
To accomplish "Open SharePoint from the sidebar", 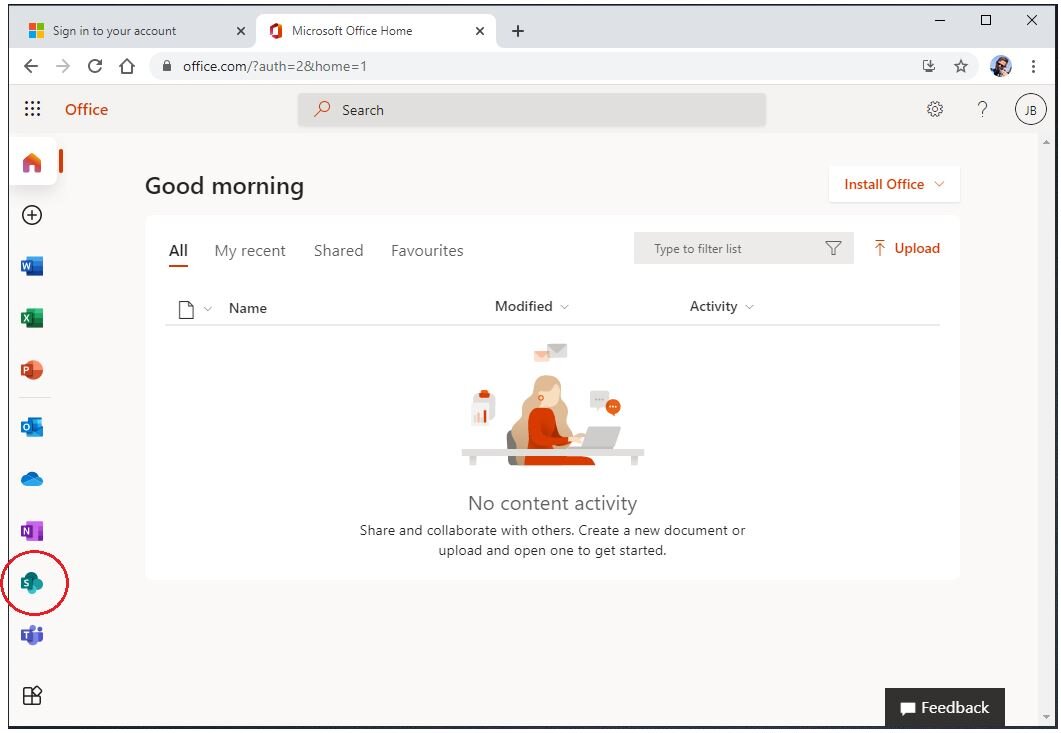I will [32, 583].
